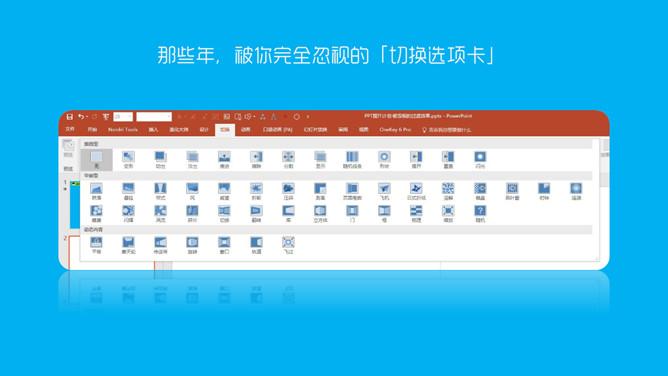
Task: Switch to the OneKey 6 Pro tab
Action: coord(395,129)
